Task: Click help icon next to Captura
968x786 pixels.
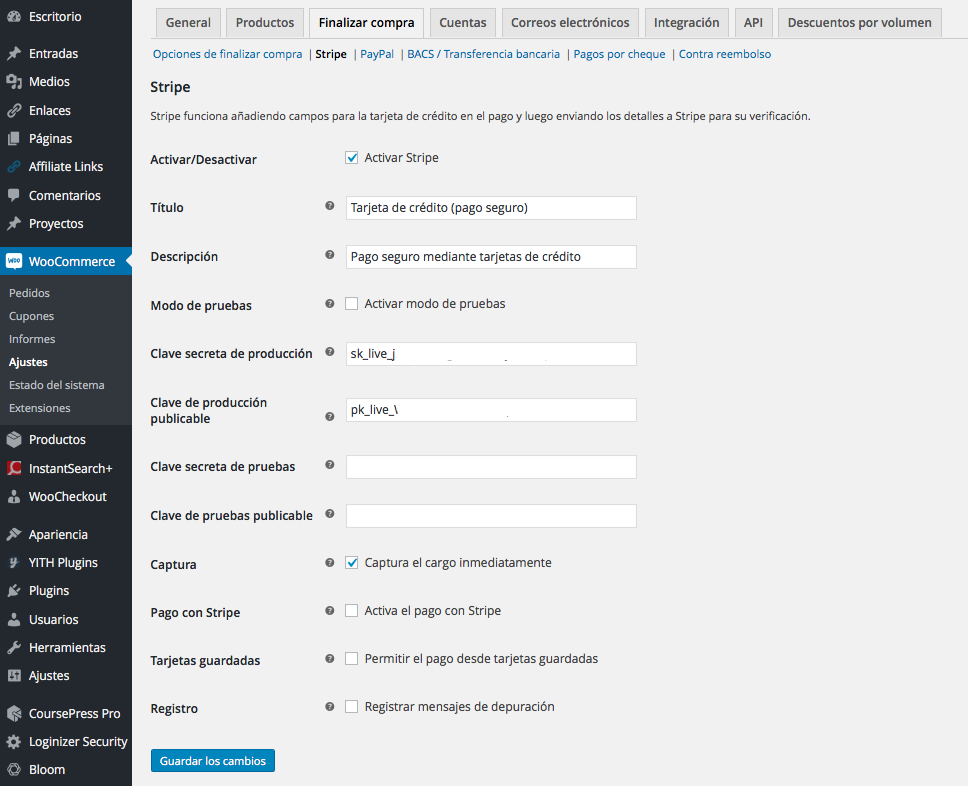Action: (330, 562)
